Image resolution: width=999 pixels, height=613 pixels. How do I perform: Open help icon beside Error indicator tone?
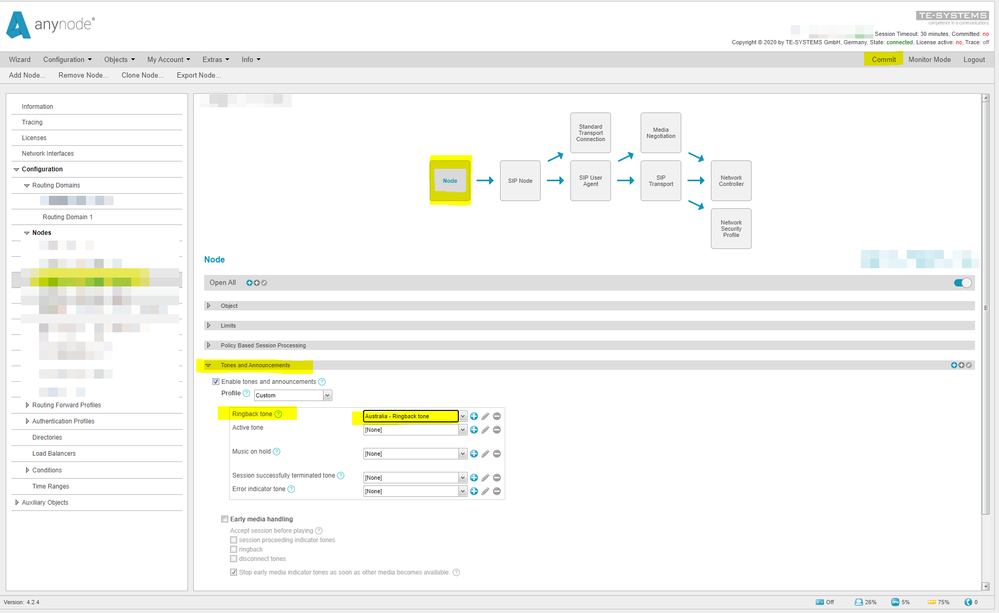pos(291,489)
